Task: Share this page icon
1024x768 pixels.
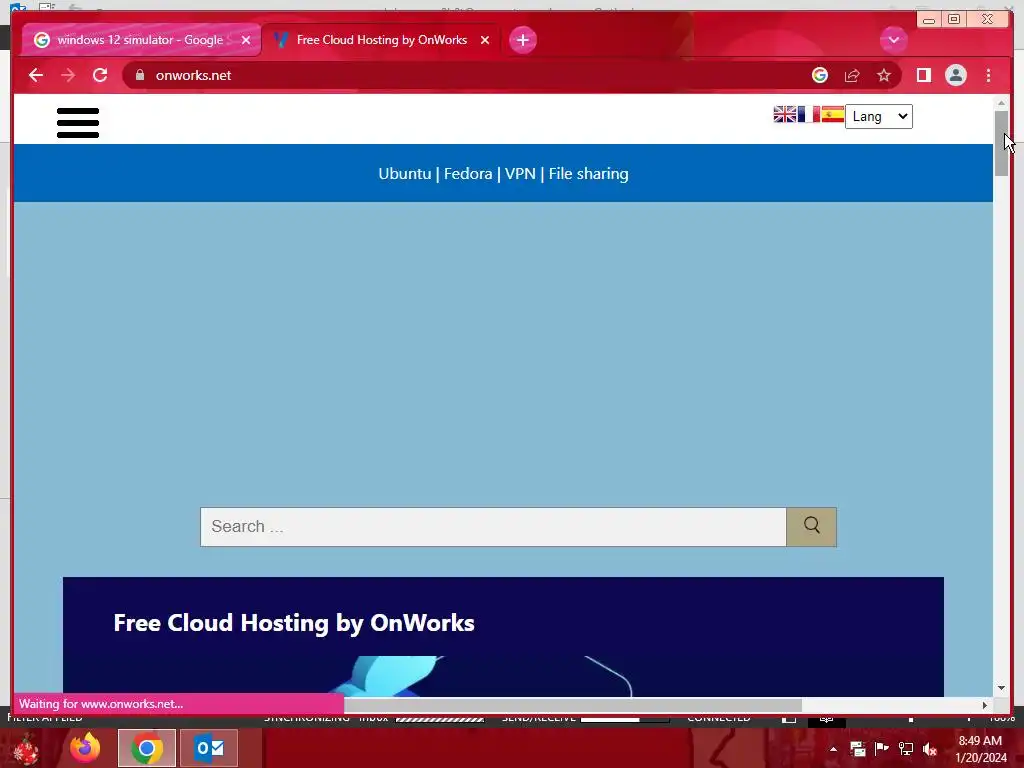Action: (852, 75)
